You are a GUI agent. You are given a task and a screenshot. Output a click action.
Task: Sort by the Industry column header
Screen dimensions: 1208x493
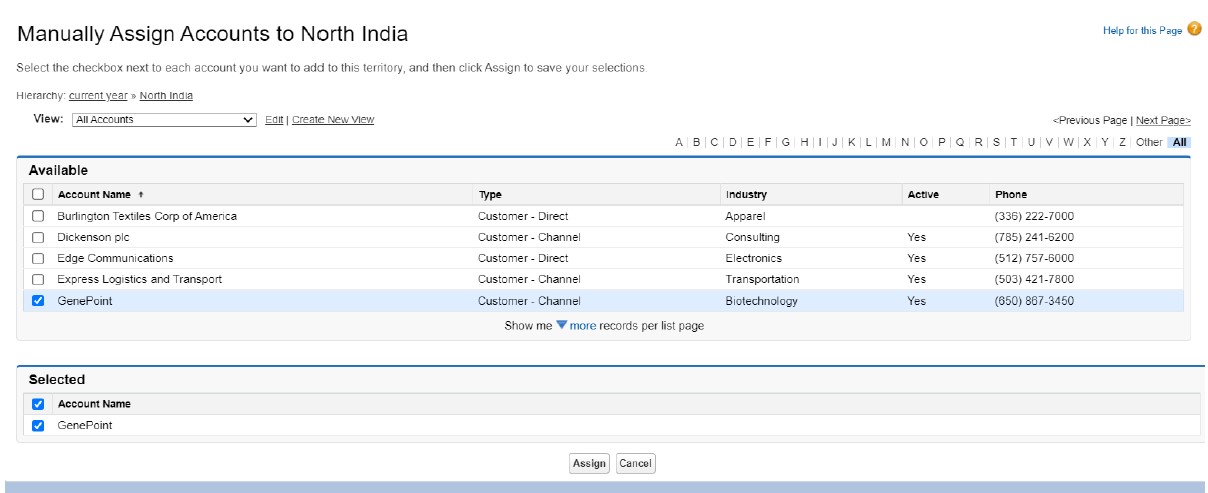click(x=746, y=195)
